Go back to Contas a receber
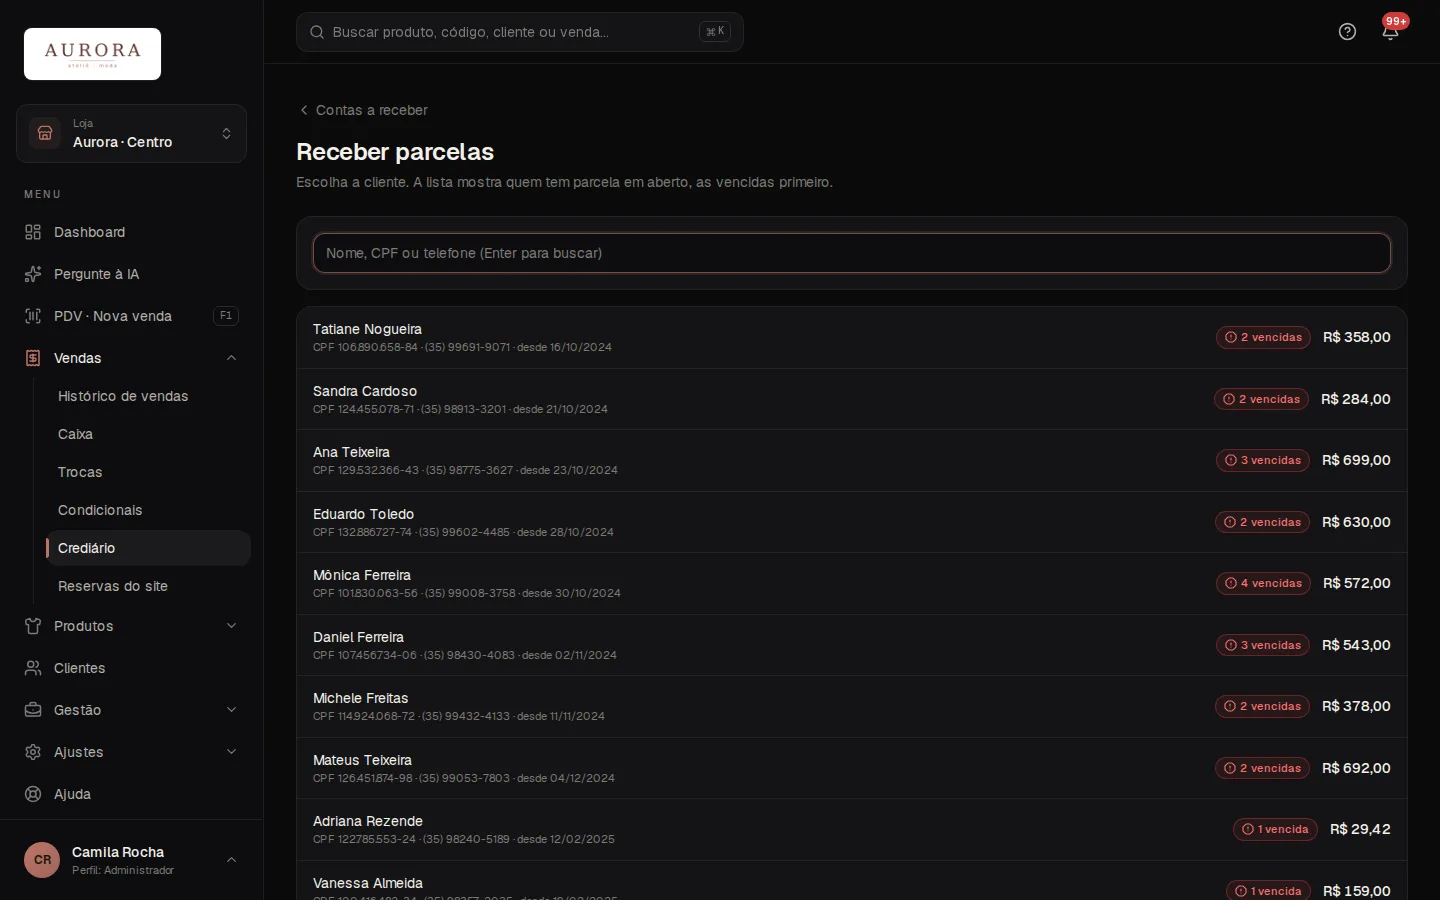This screenshot has height=900, width=1440. (x=363, y=110)
